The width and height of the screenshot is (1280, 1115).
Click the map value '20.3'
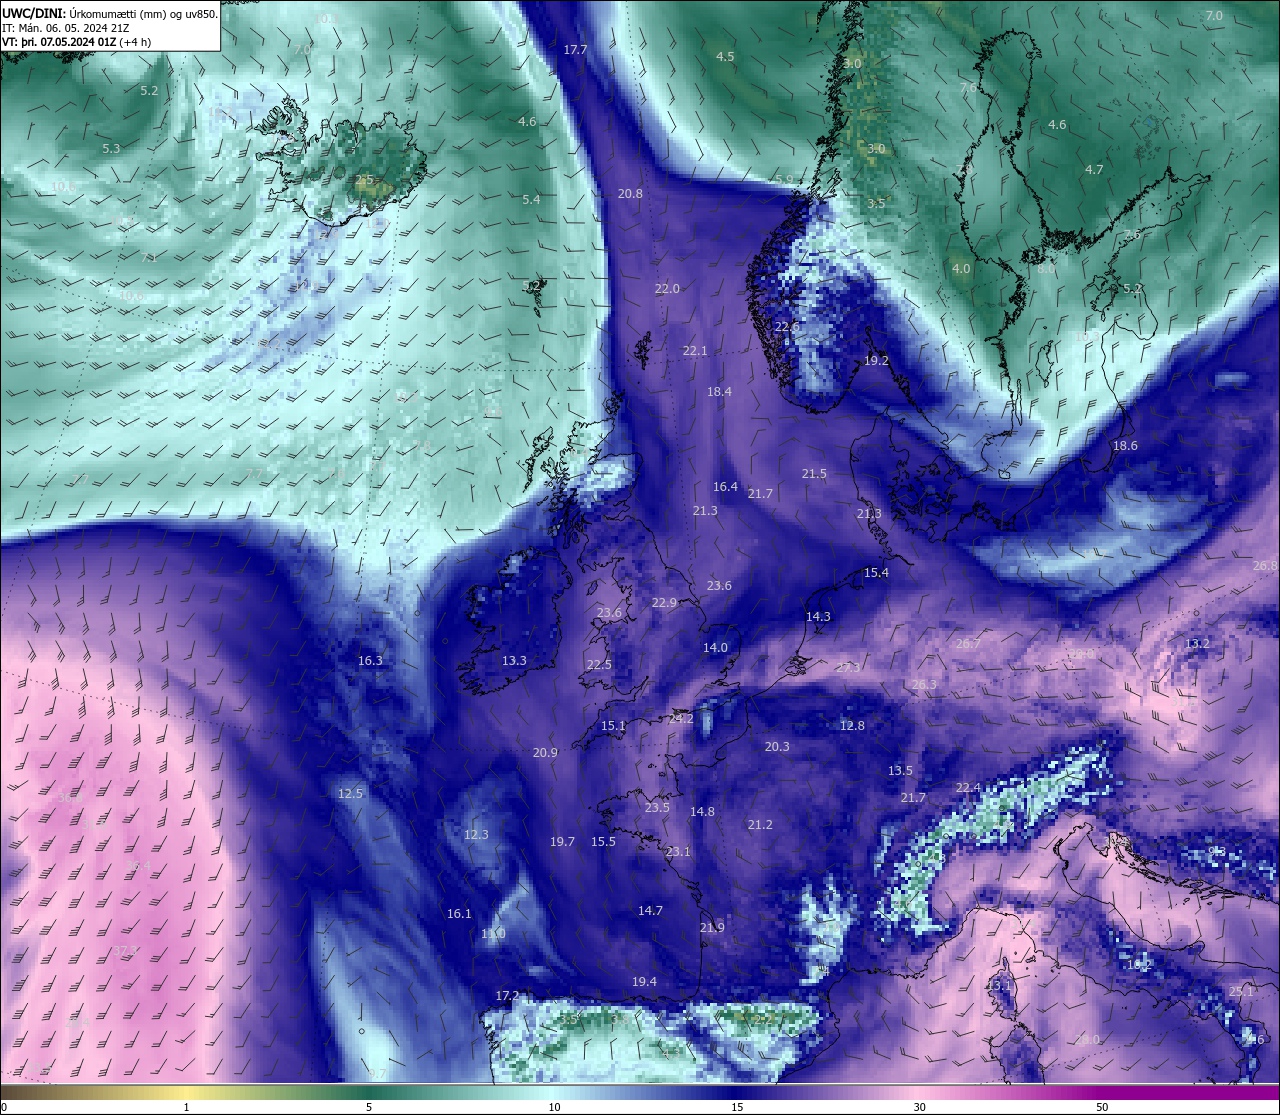tap(777, 746)
